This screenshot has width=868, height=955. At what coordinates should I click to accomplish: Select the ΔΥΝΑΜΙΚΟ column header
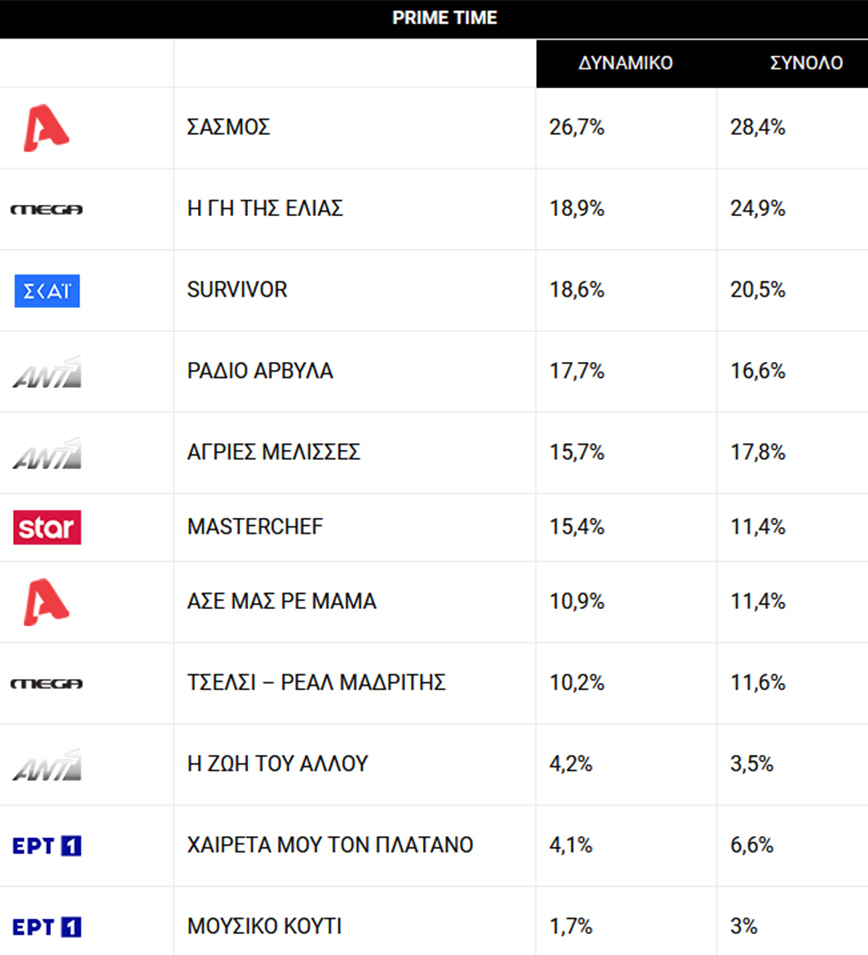(x=626, y=63)
